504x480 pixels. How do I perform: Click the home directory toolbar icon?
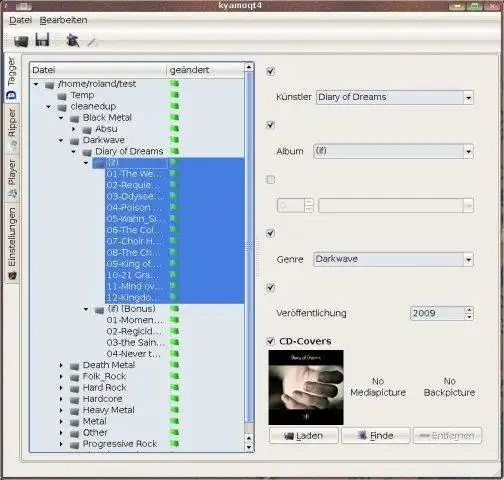point(72,40)
